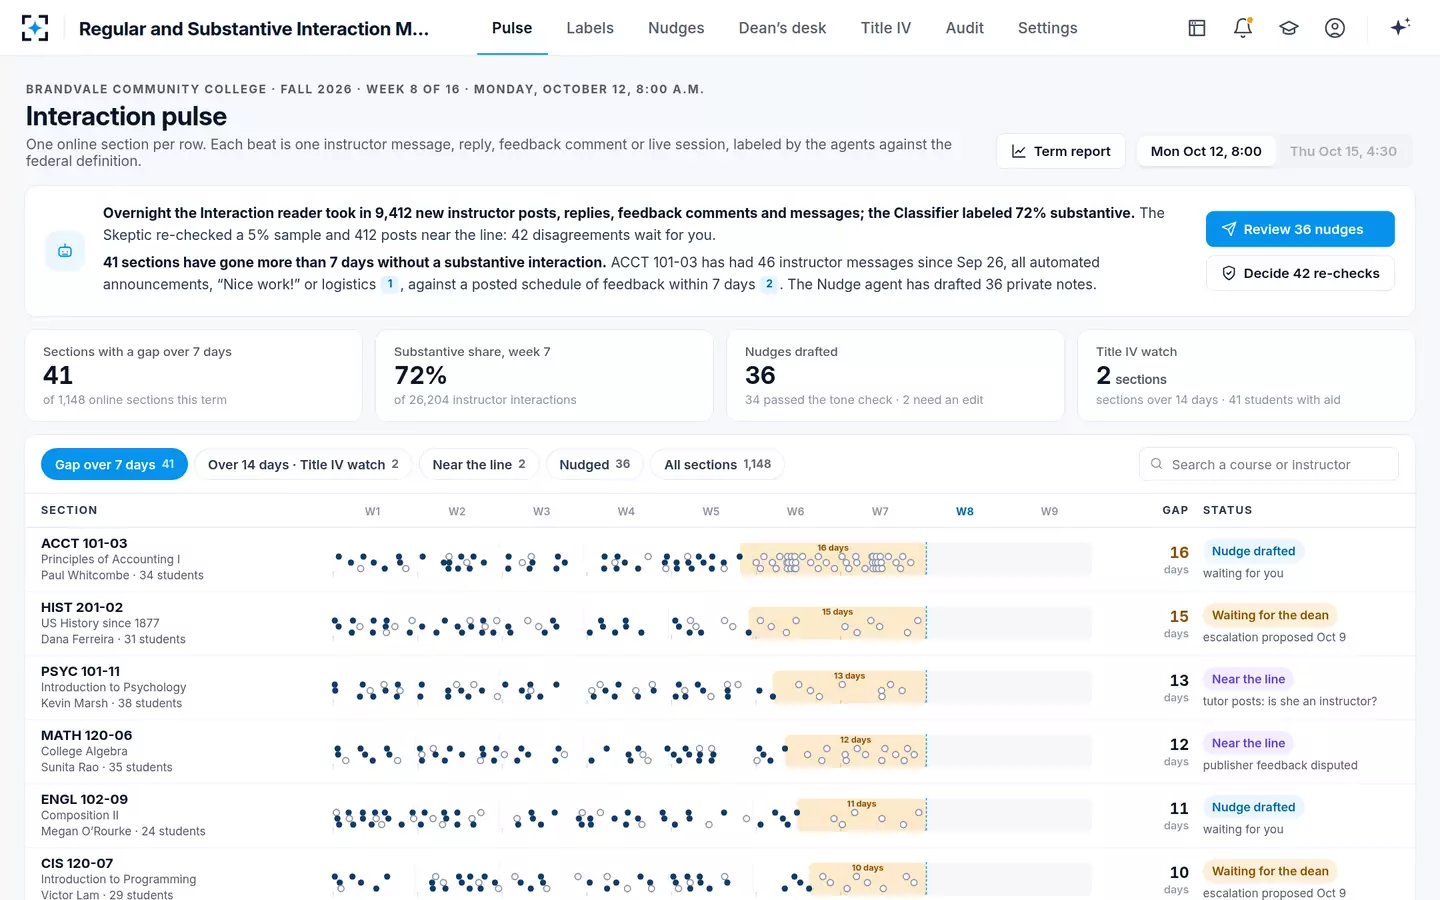Open the Term report
Image resolution: width=1440 pixels, height=900 pixels.
(x=1061, y=151)
